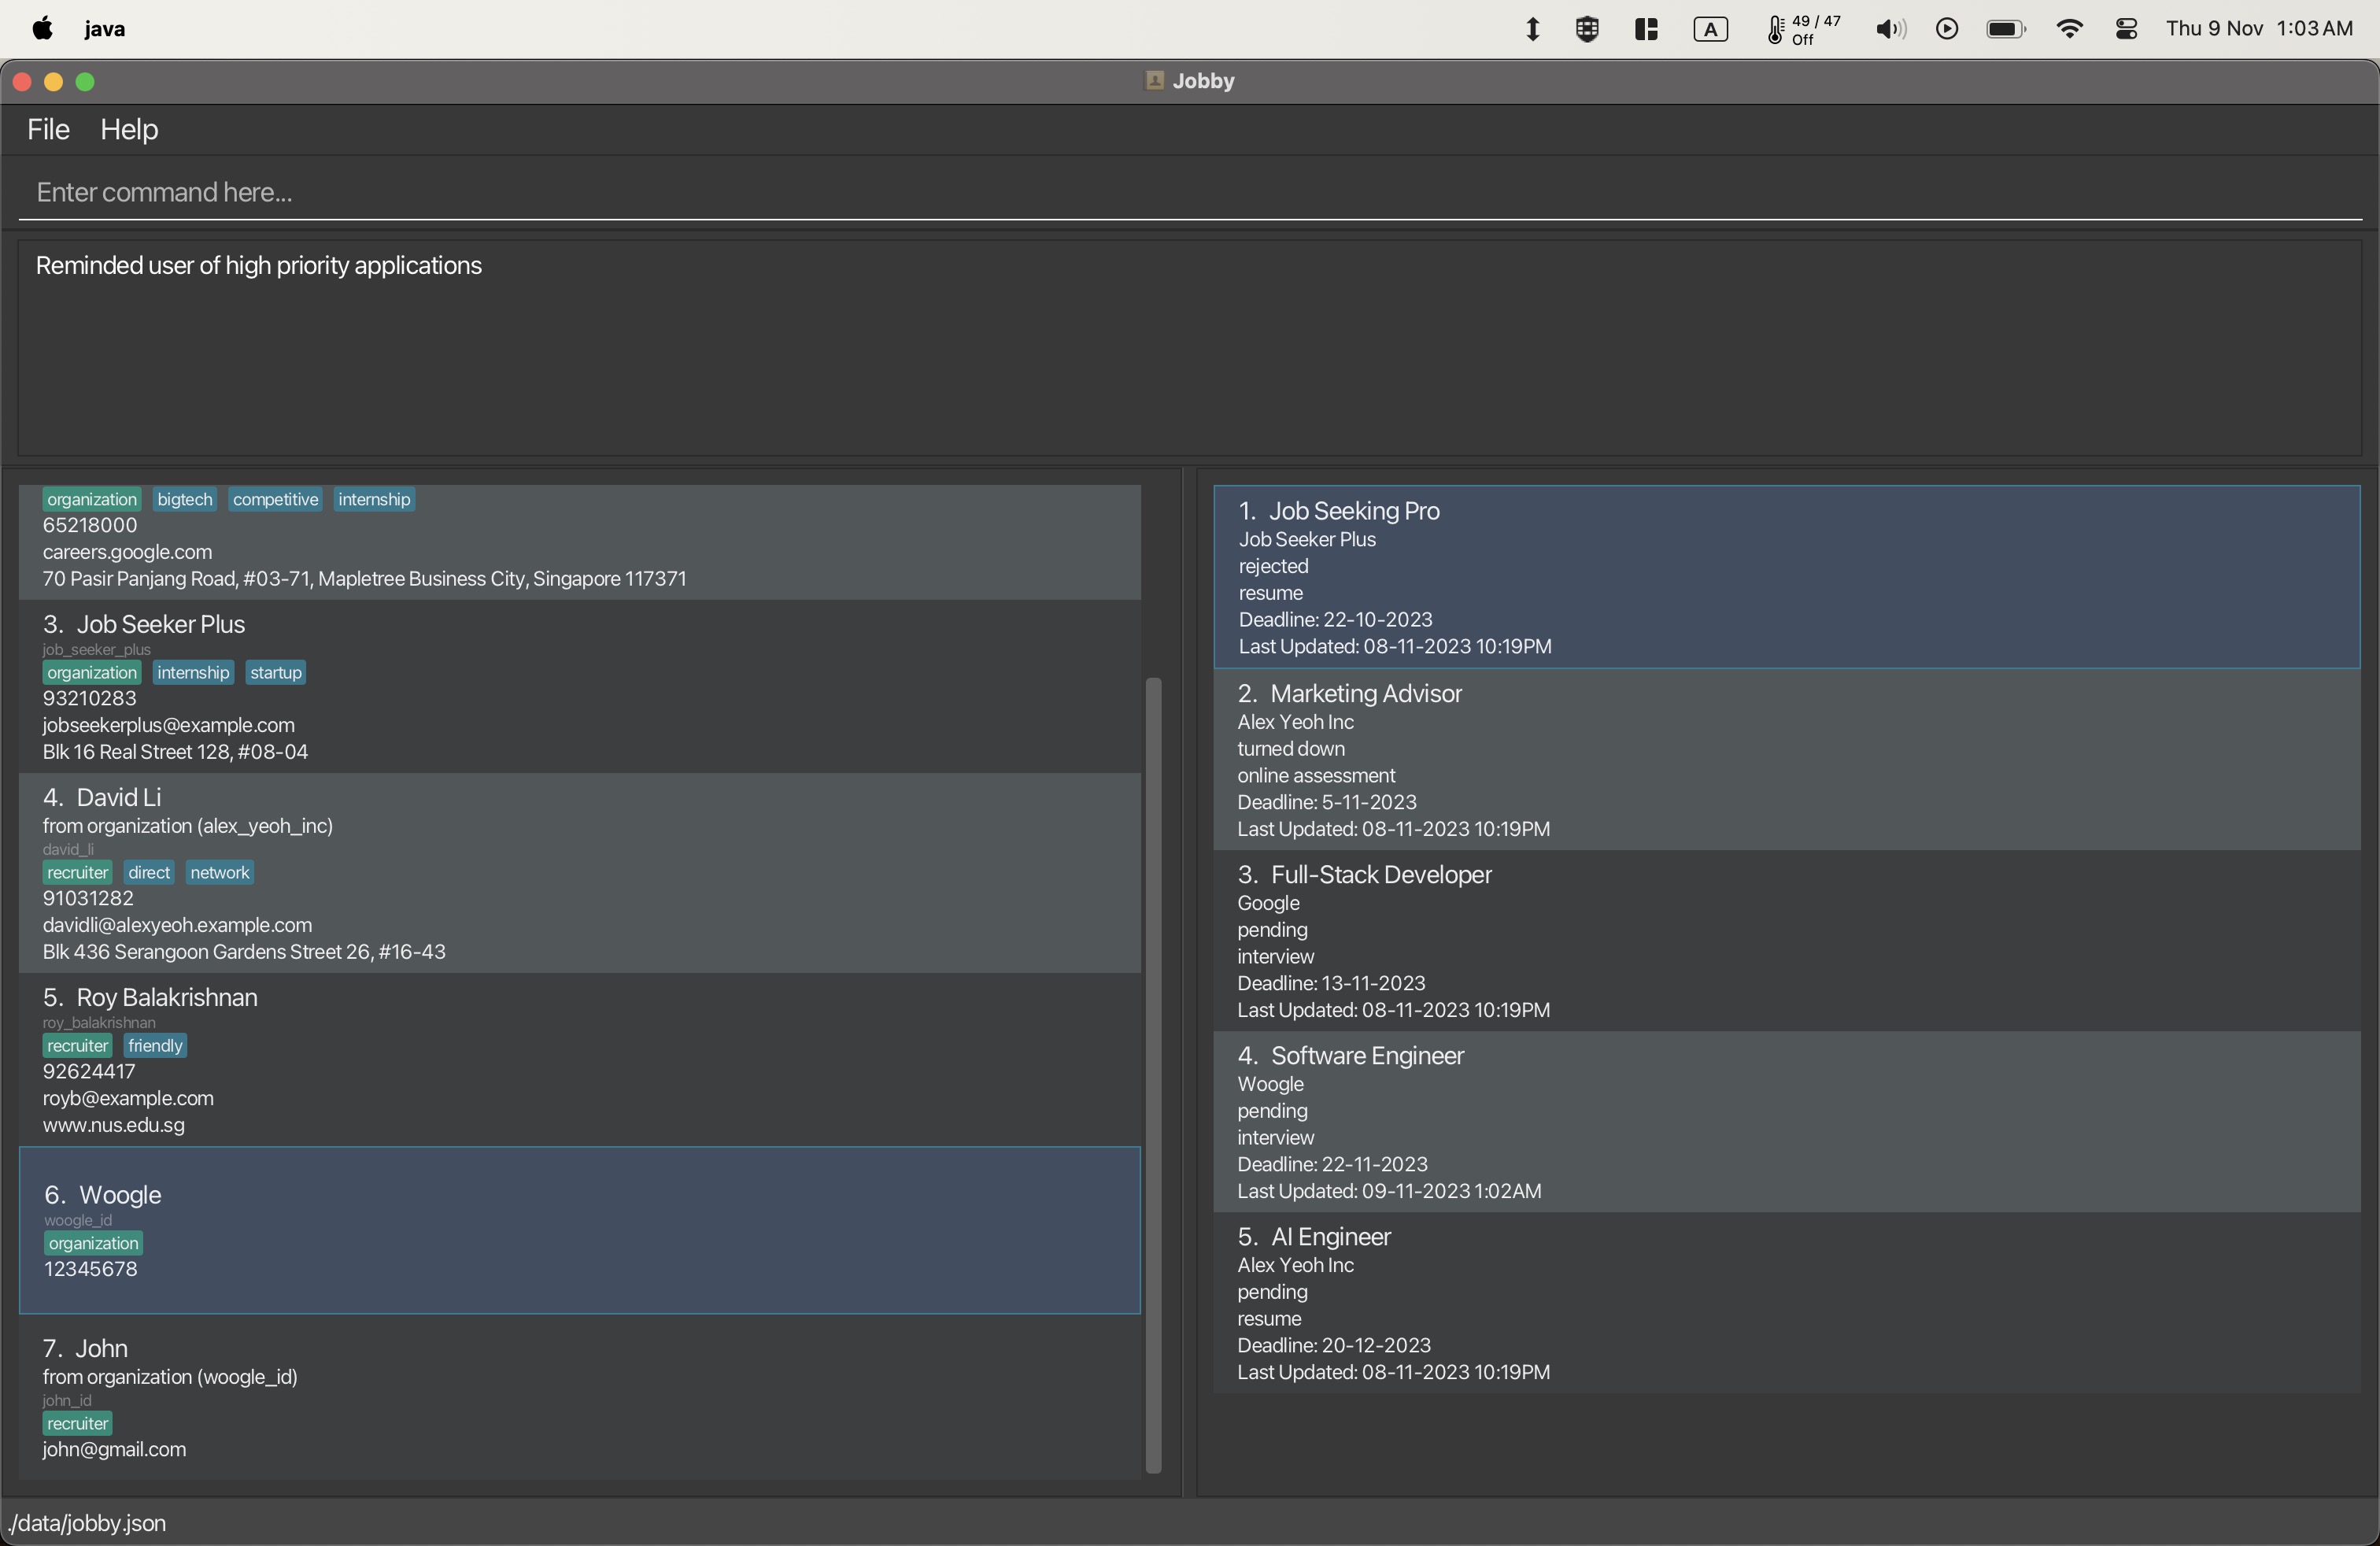Open the File menu
This screenshot has height=1546, width=2380.
47,128
